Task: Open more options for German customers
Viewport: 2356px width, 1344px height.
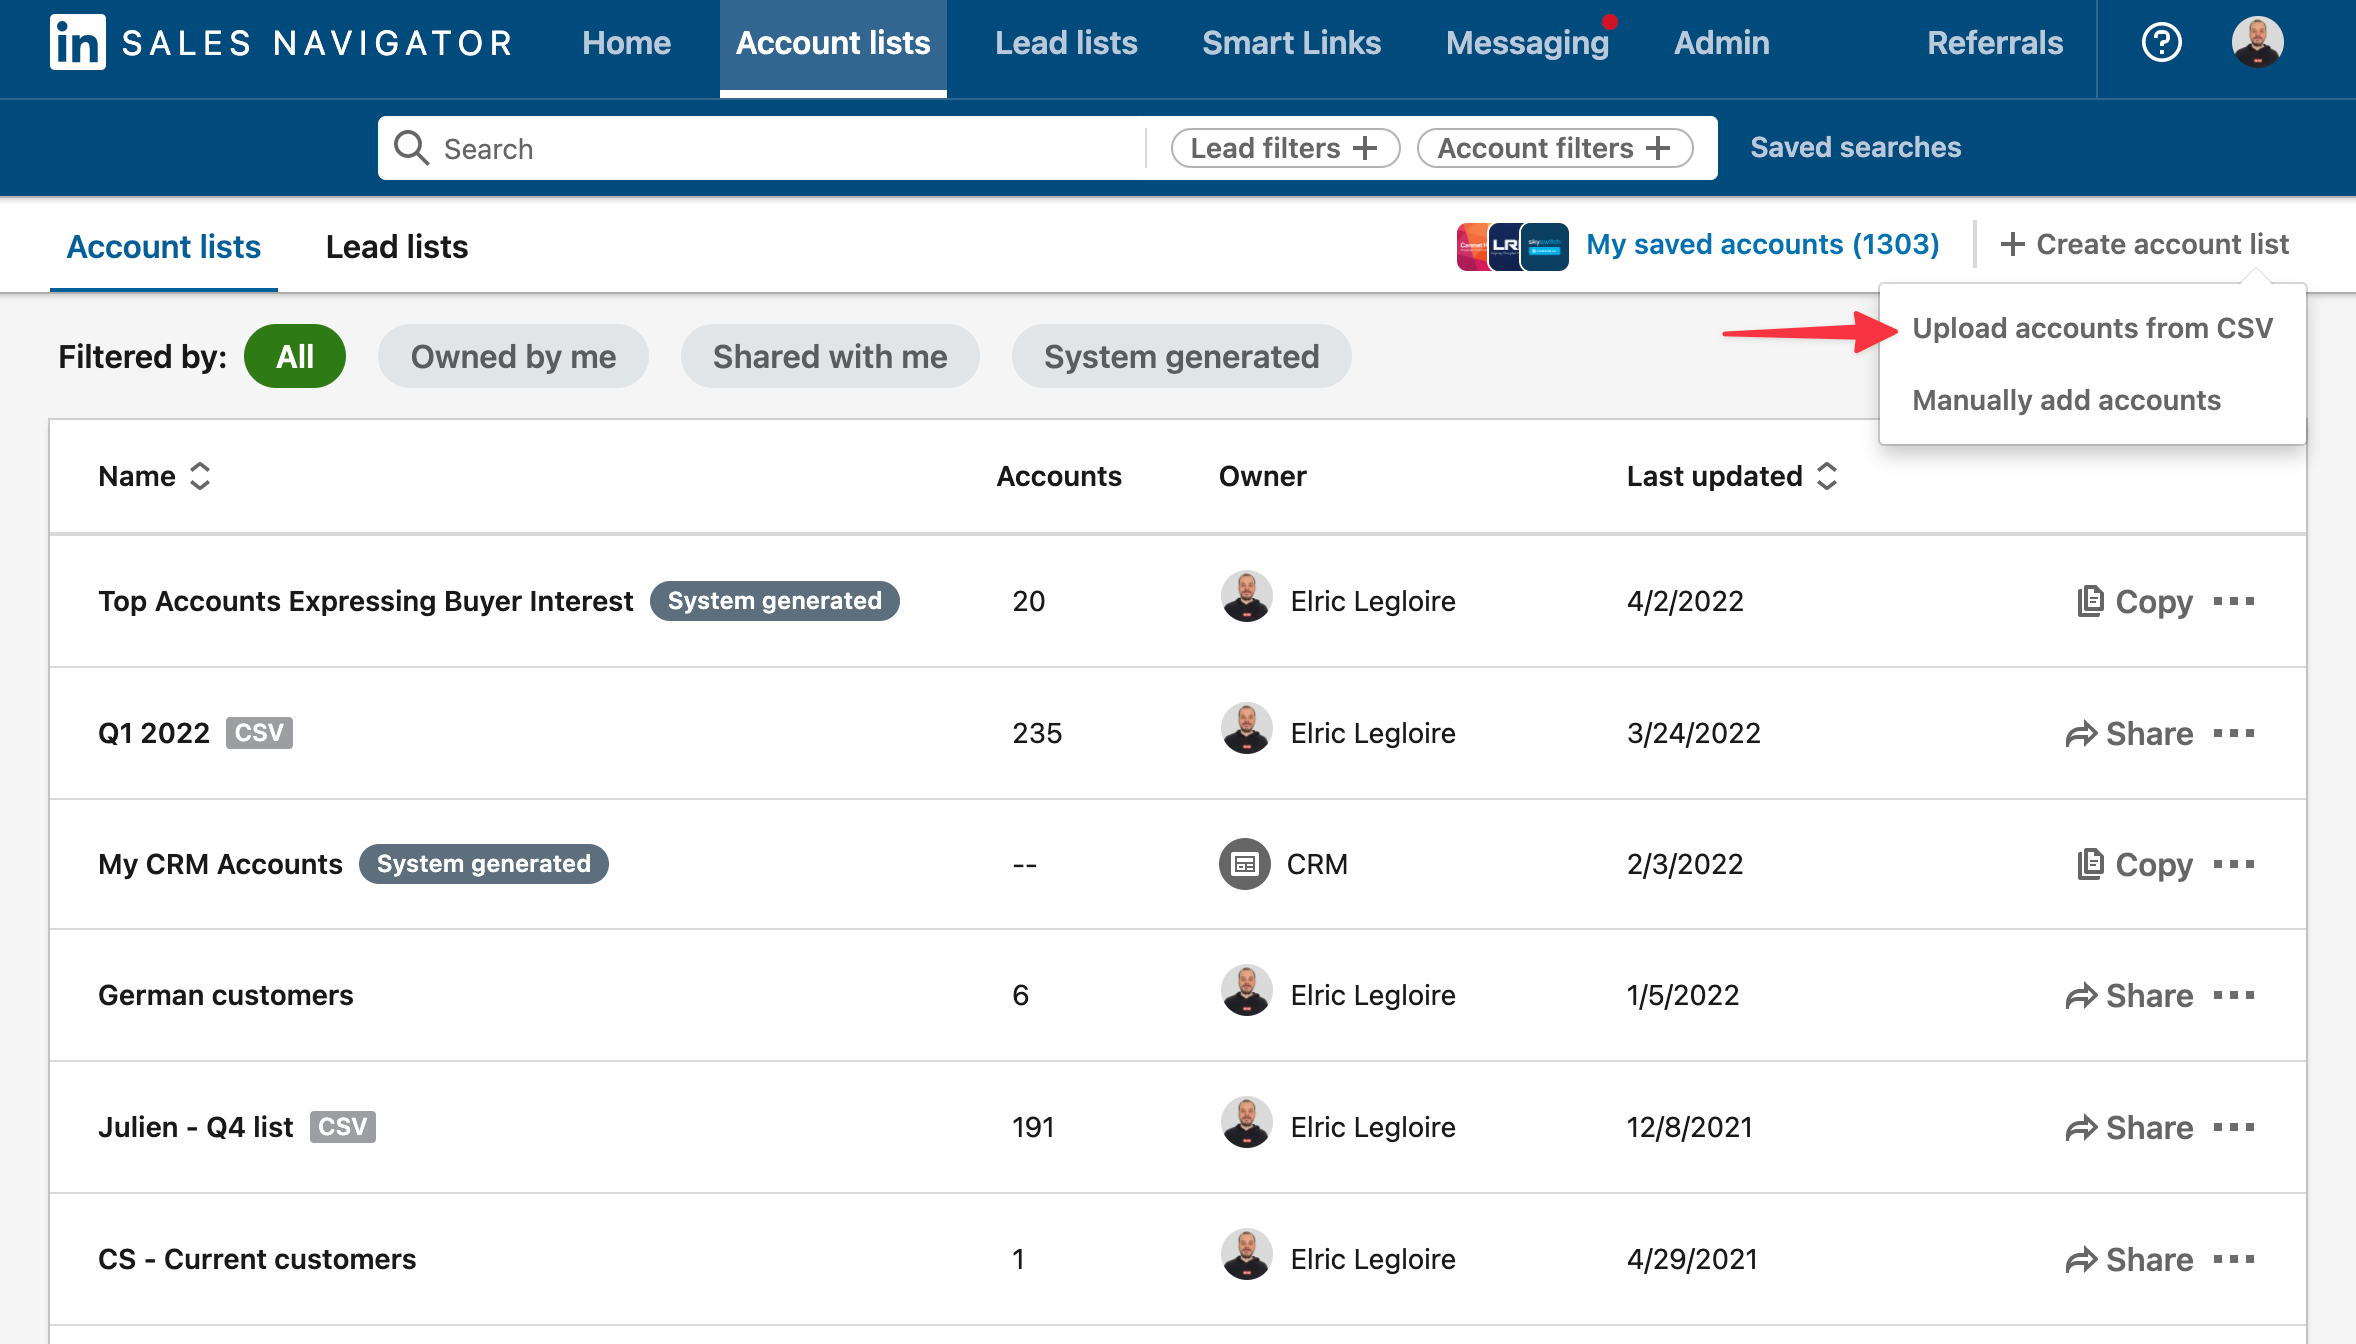Action: pyautogui.click(x=2234, y=995)
